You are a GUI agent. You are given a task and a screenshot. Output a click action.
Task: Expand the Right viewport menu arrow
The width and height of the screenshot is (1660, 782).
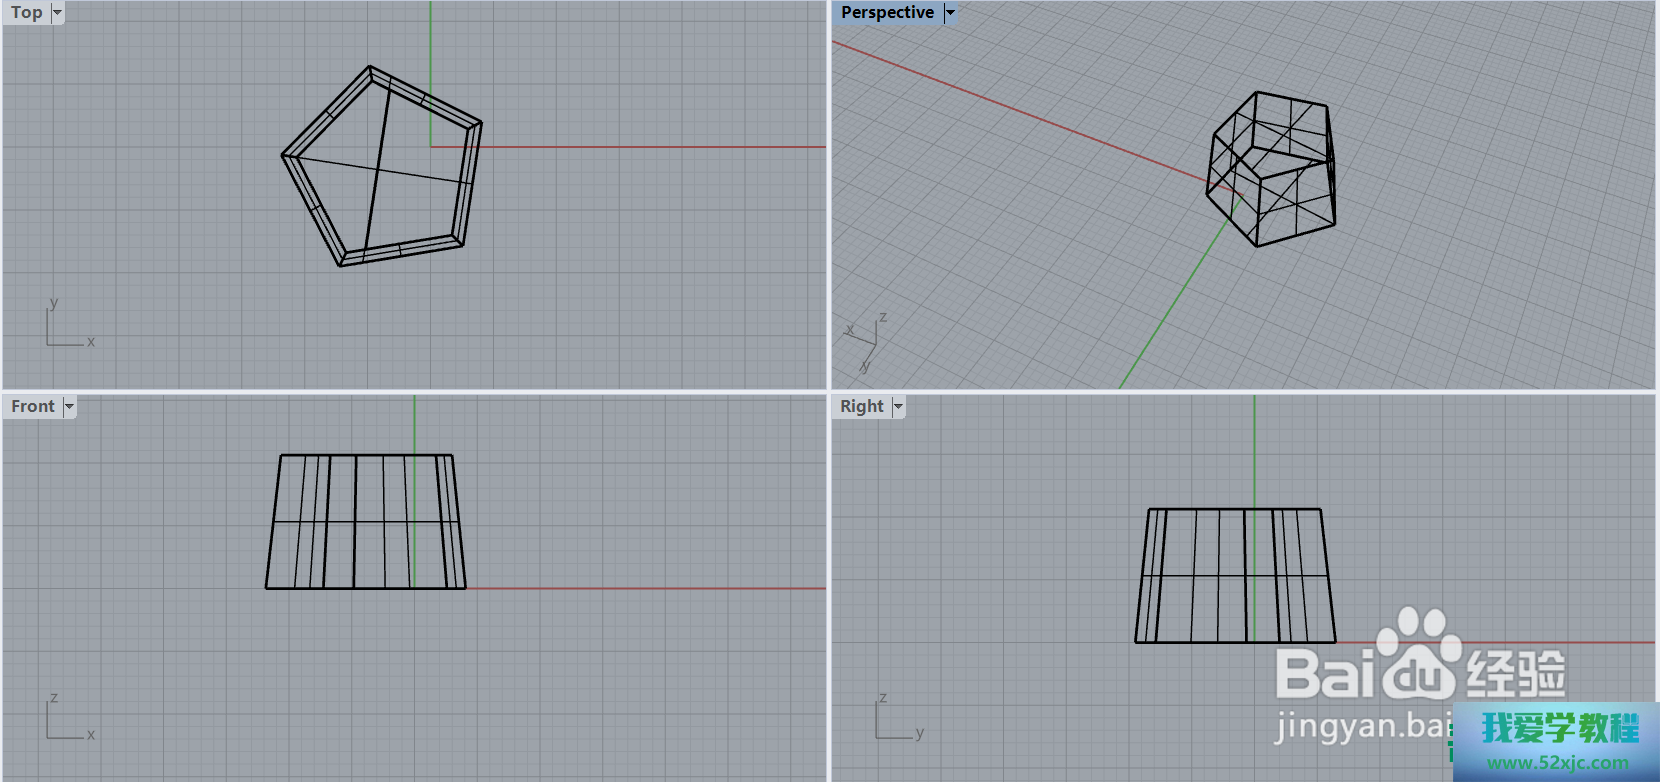tap(898, 407)
